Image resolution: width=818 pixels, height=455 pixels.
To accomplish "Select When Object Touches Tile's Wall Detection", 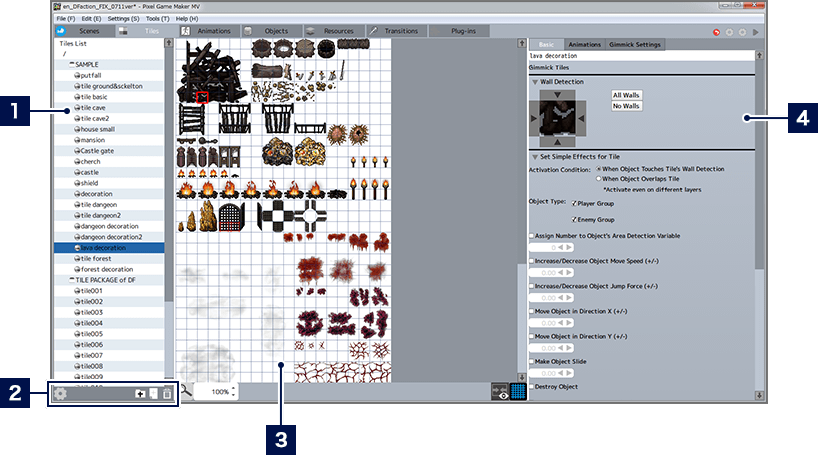I will point(599,169).
